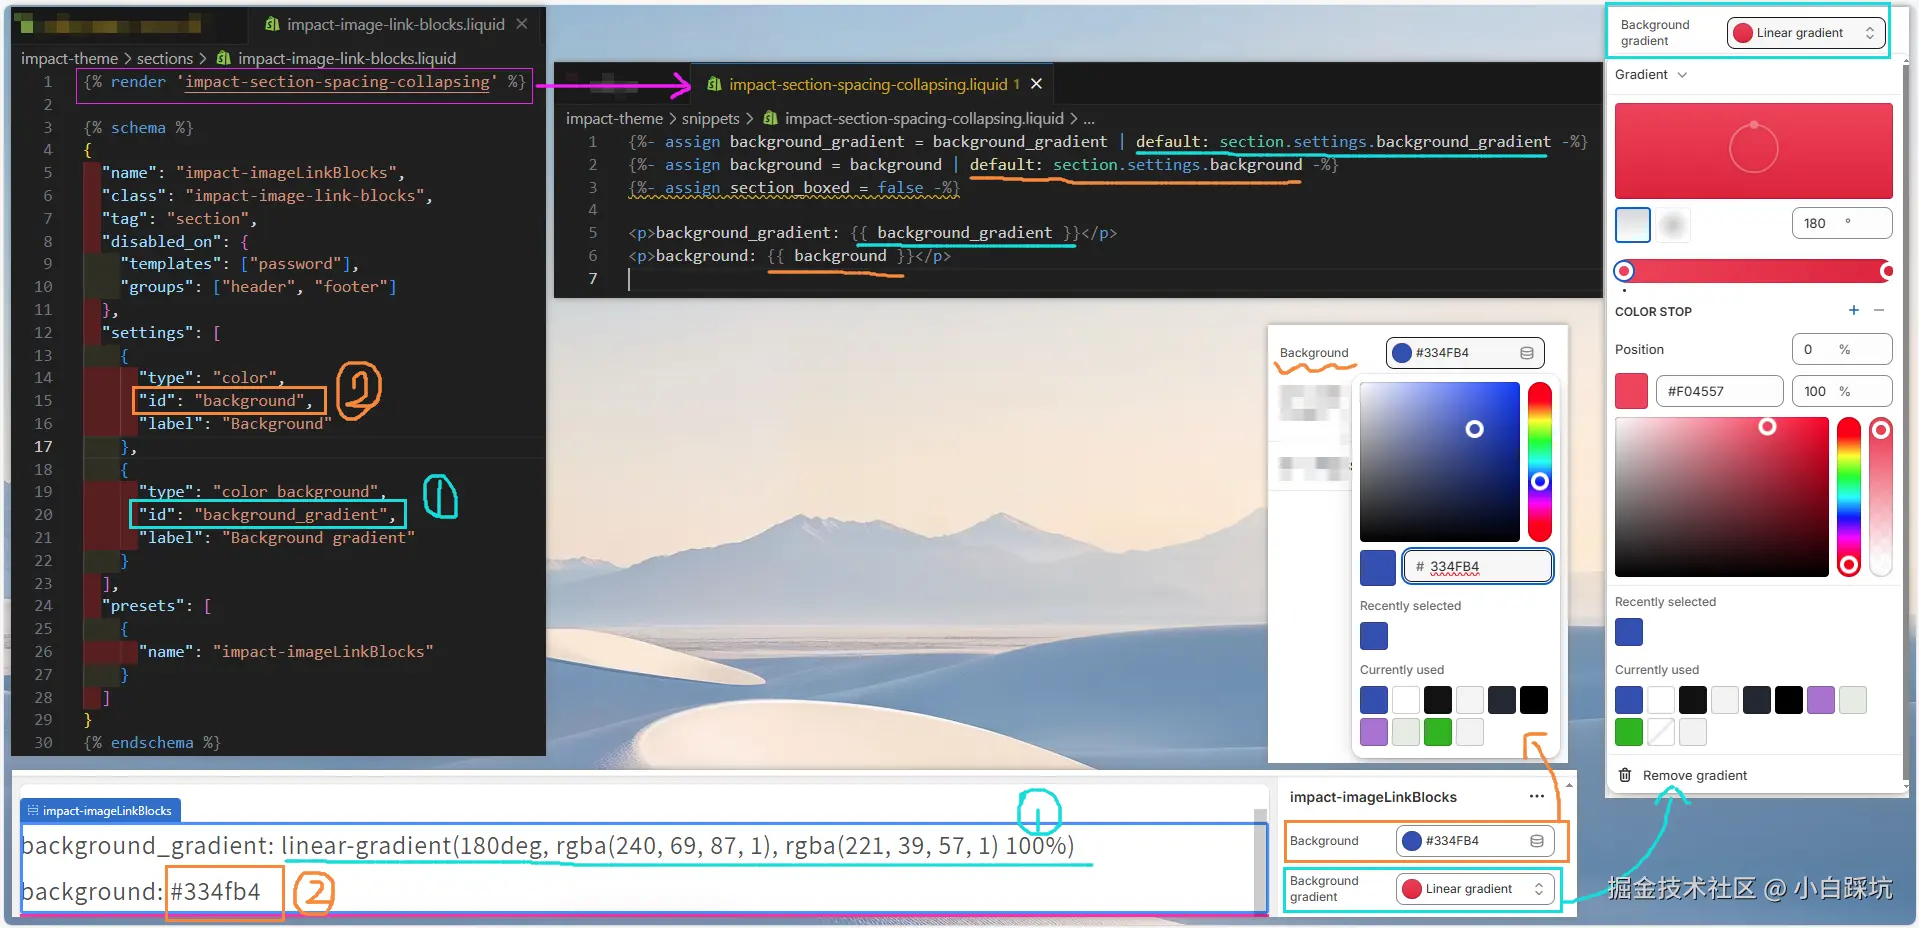Click impact-imageLinkBlocks title in settings panel

point(1373,797)
